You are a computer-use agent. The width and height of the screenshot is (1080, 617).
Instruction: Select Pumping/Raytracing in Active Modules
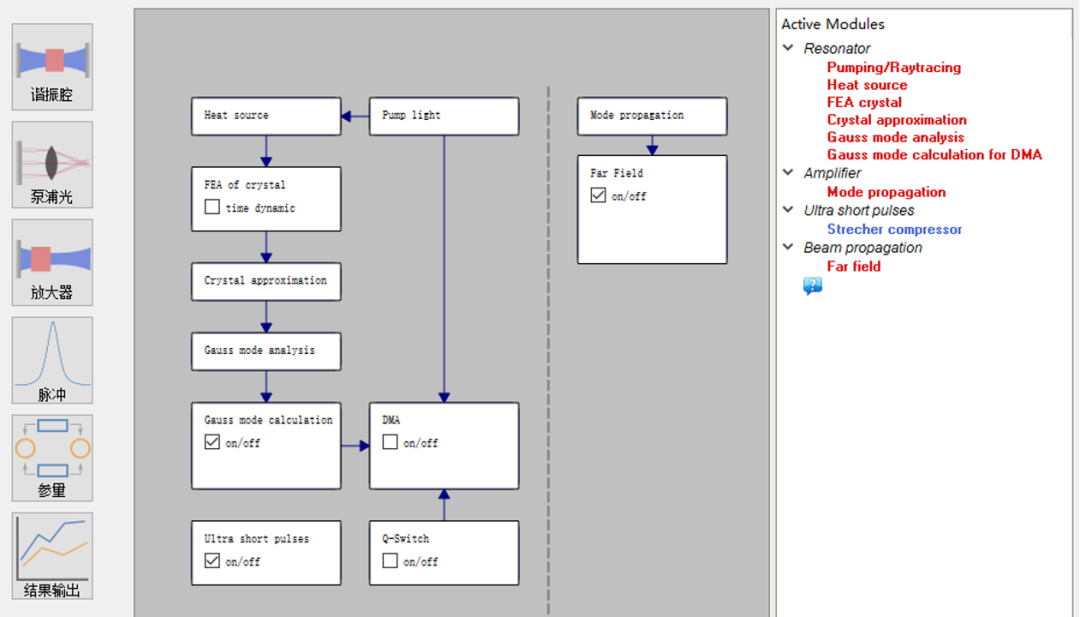(893, 68)
